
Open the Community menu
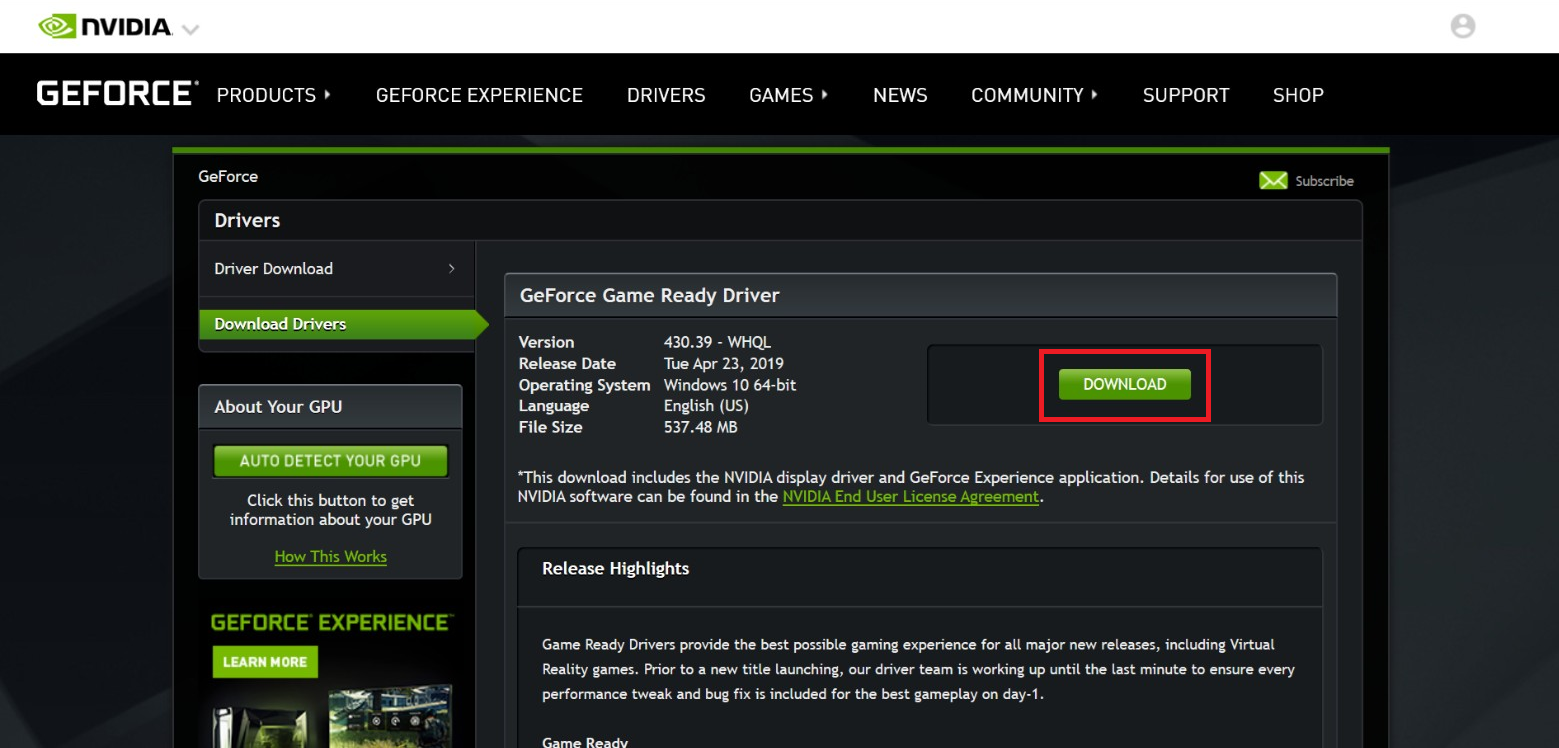tap(1027, 95)
